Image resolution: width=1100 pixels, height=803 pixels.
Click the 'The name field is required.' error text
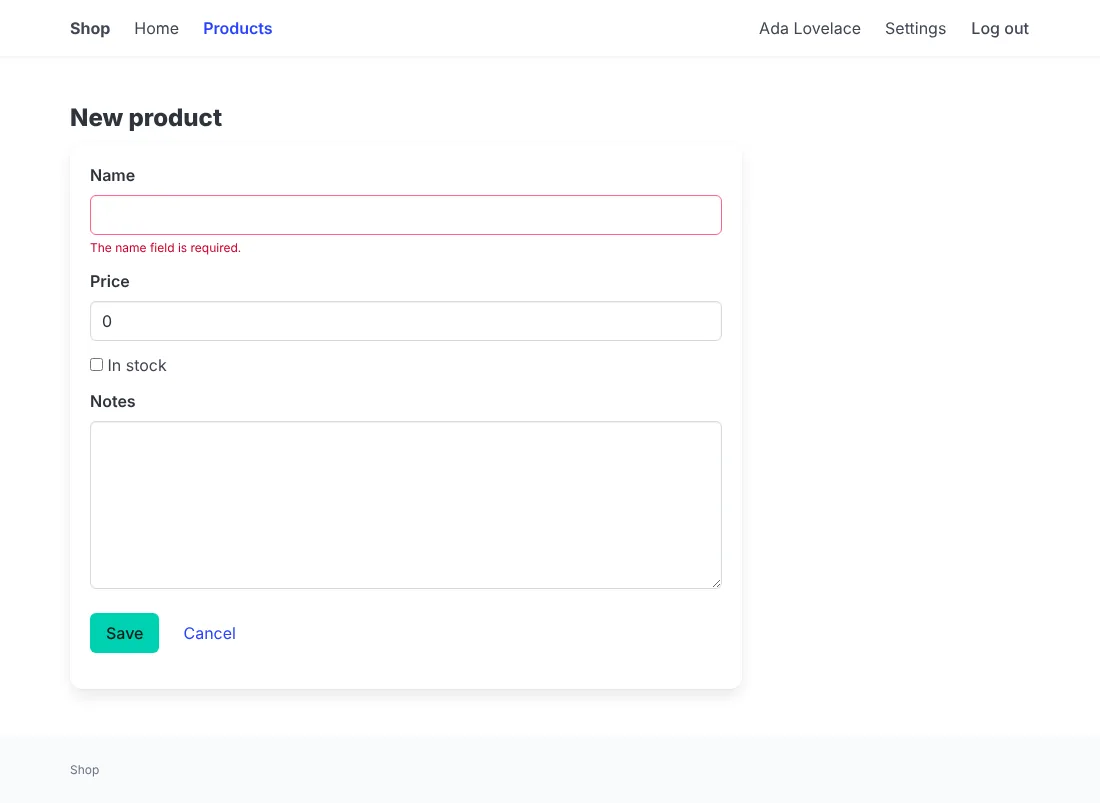(x=166, y=248)
